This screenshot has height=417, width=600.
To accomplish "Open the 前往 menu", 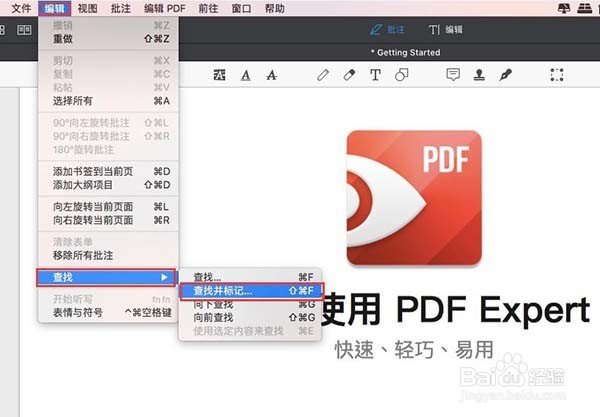I will pyautogui.click(x=209, y=8).
